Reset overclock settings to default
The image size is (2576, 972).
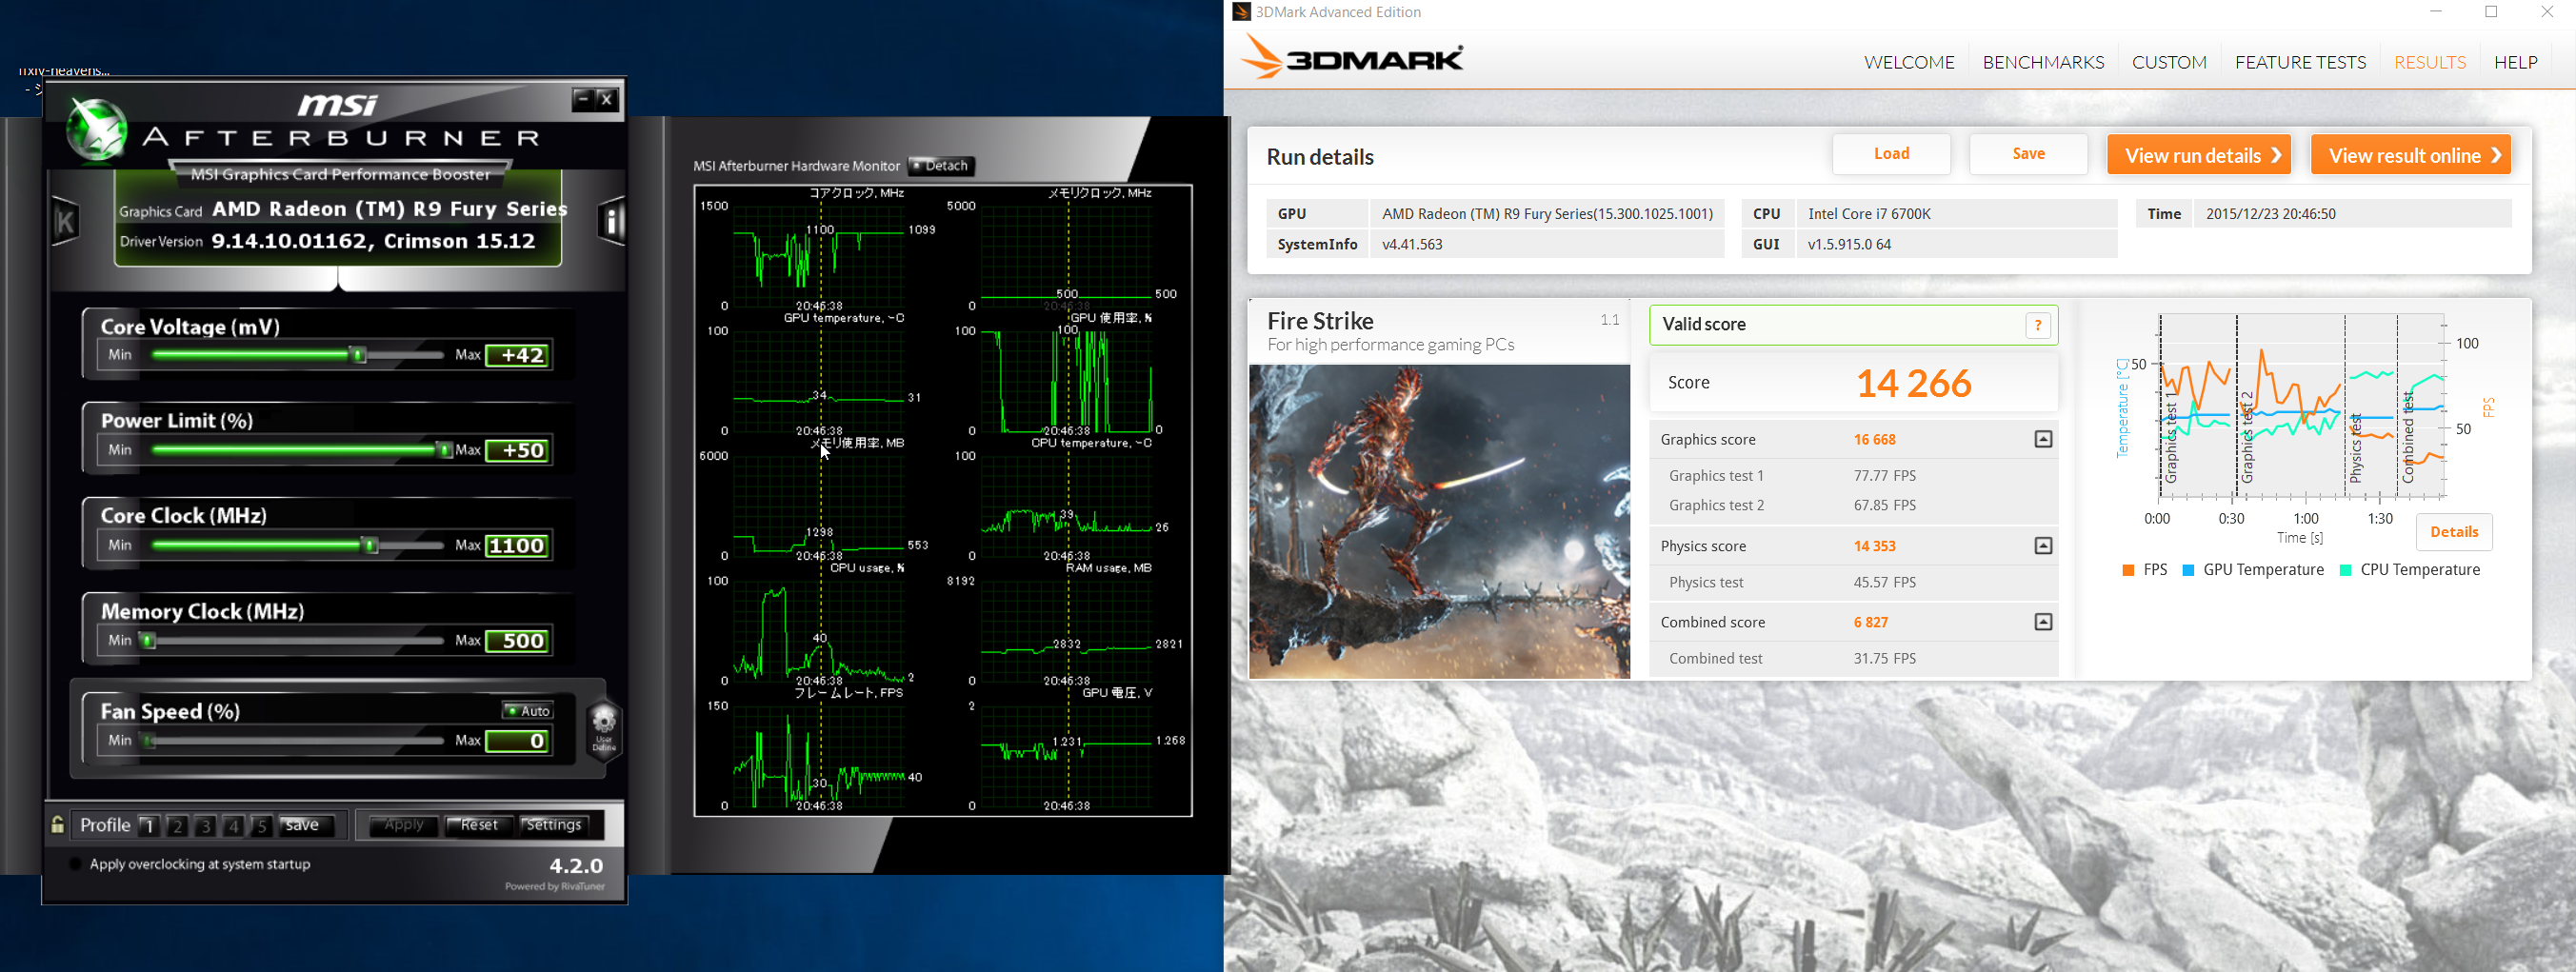tap(478, 825)
